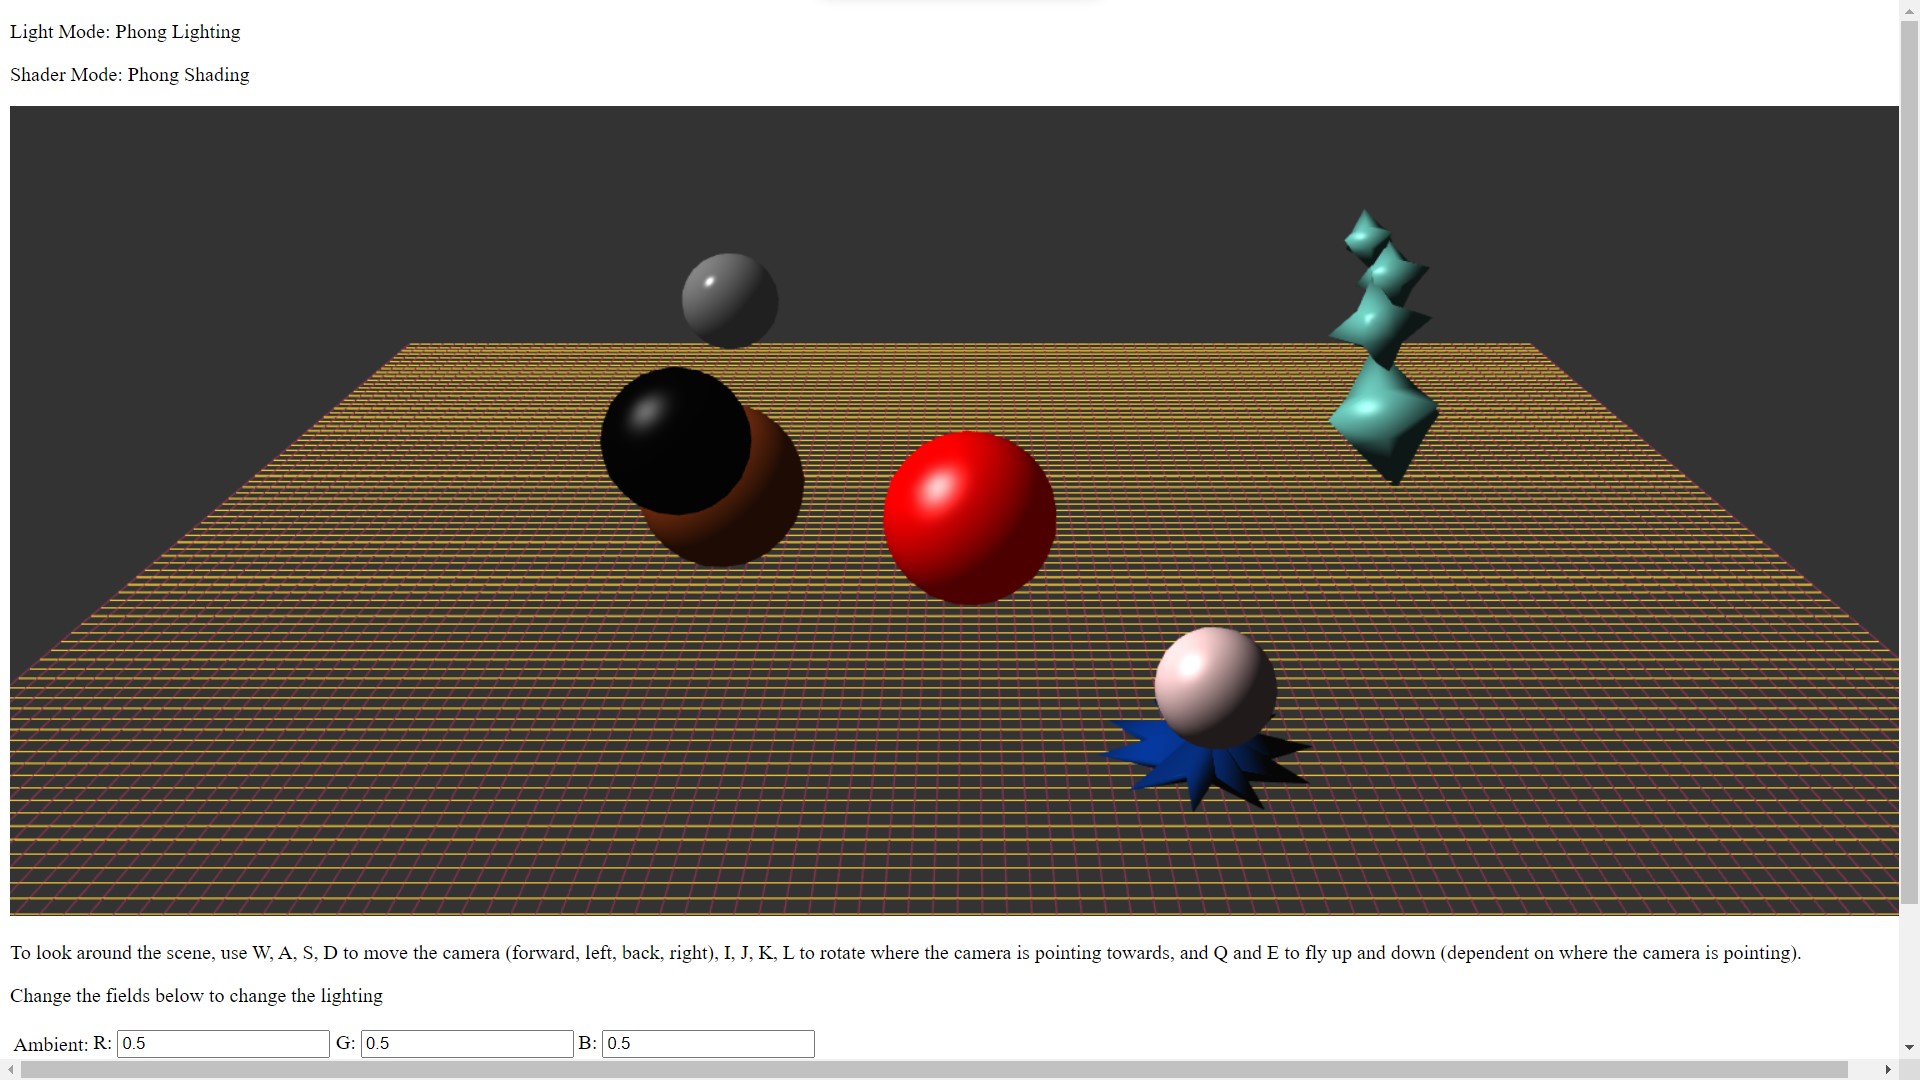Click the Shader Mode: Phong Shading text
The width and height of the screenshot is (1920, 1080).
[128, 74]
